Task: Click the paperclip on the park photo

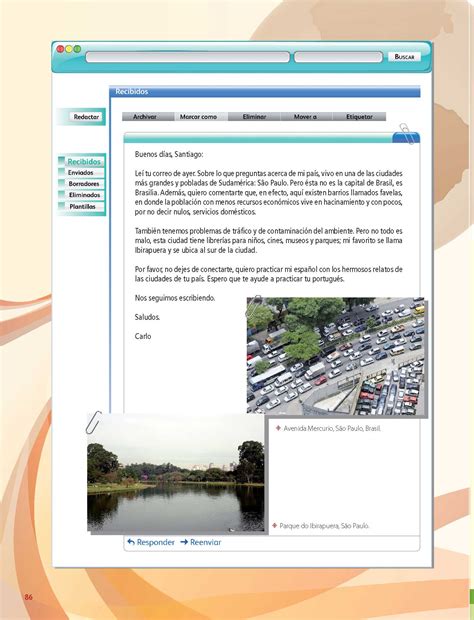Action: pyautogui.click(x=94, y=422)
